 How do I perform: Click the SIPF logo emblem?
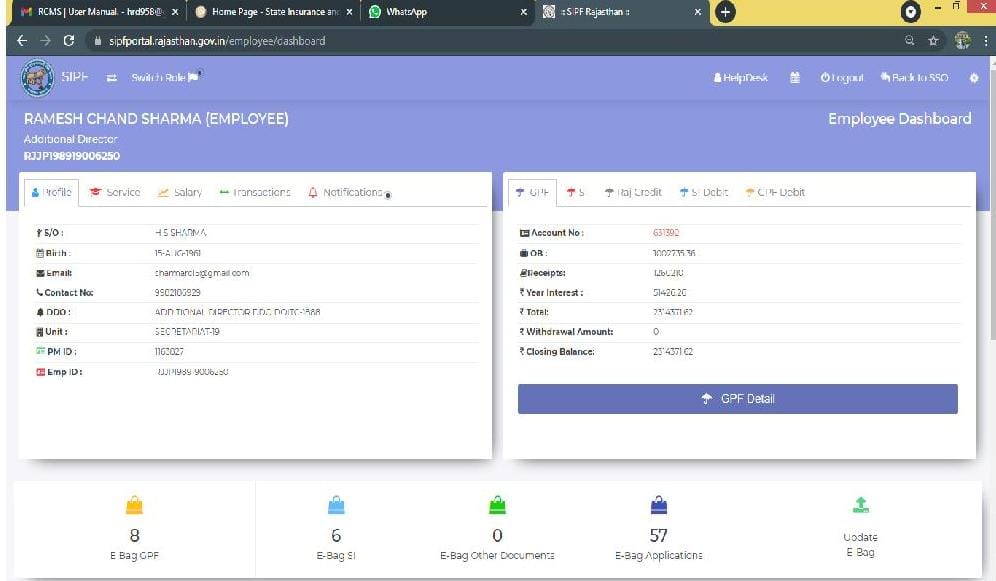(x=37, y=78)
